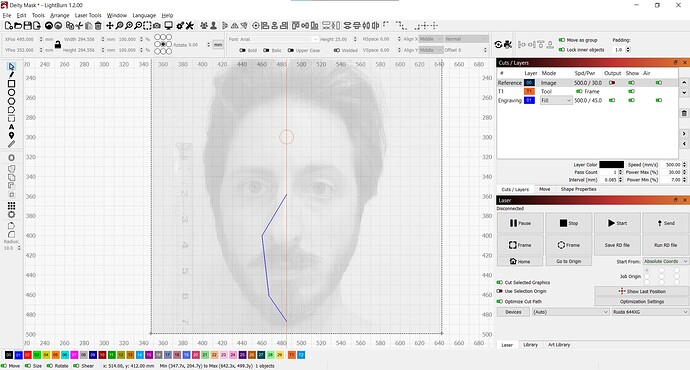The width and height of the screenshot is (690, 370).
Task: Open the Laser Tools menu
Action: (x=88, y=15)
